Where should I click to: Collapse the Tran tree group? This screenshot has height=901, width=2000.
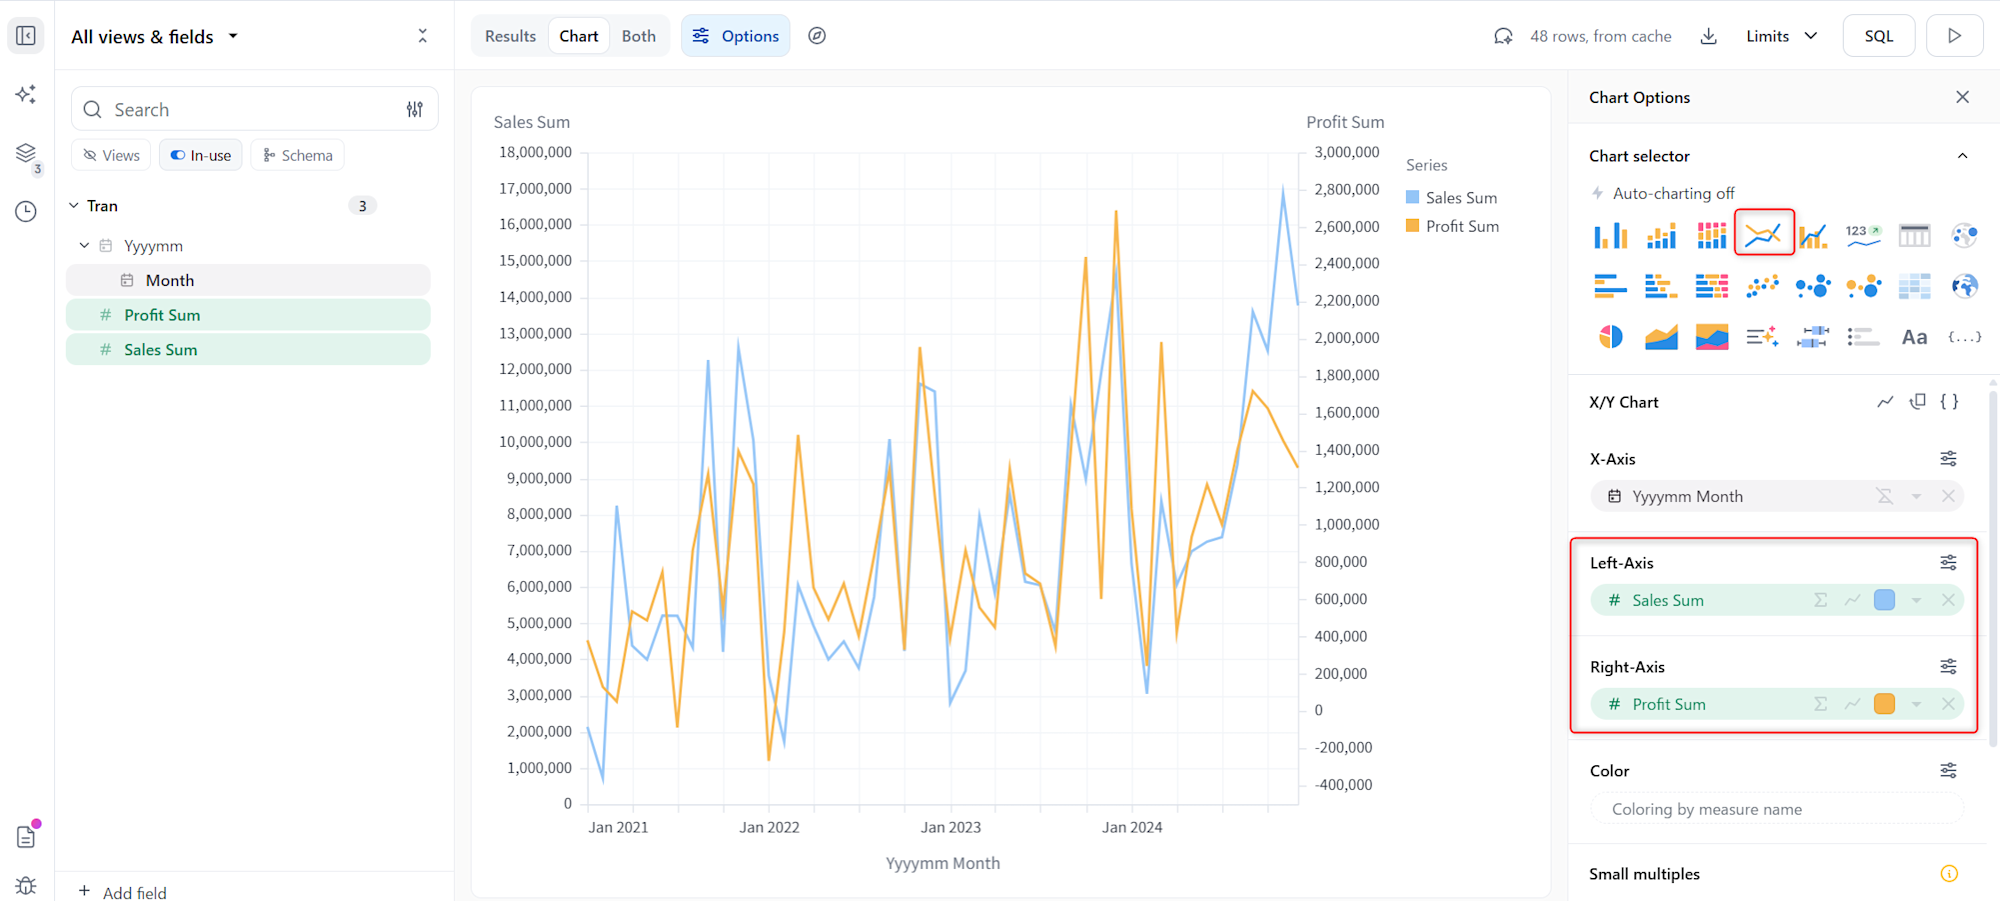pyautogui.click(x=74, y=206)
